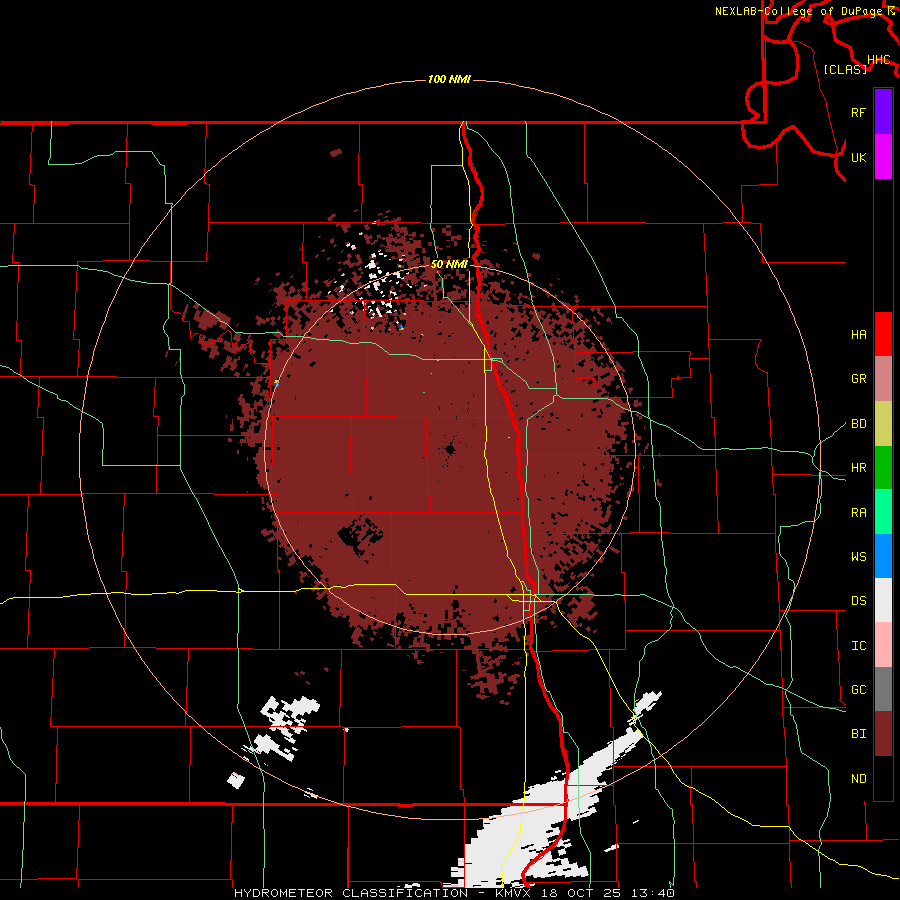Click the RF purple legend swatch
The height and width of the screenshot is (900, 900).
[x=883, y=112]
